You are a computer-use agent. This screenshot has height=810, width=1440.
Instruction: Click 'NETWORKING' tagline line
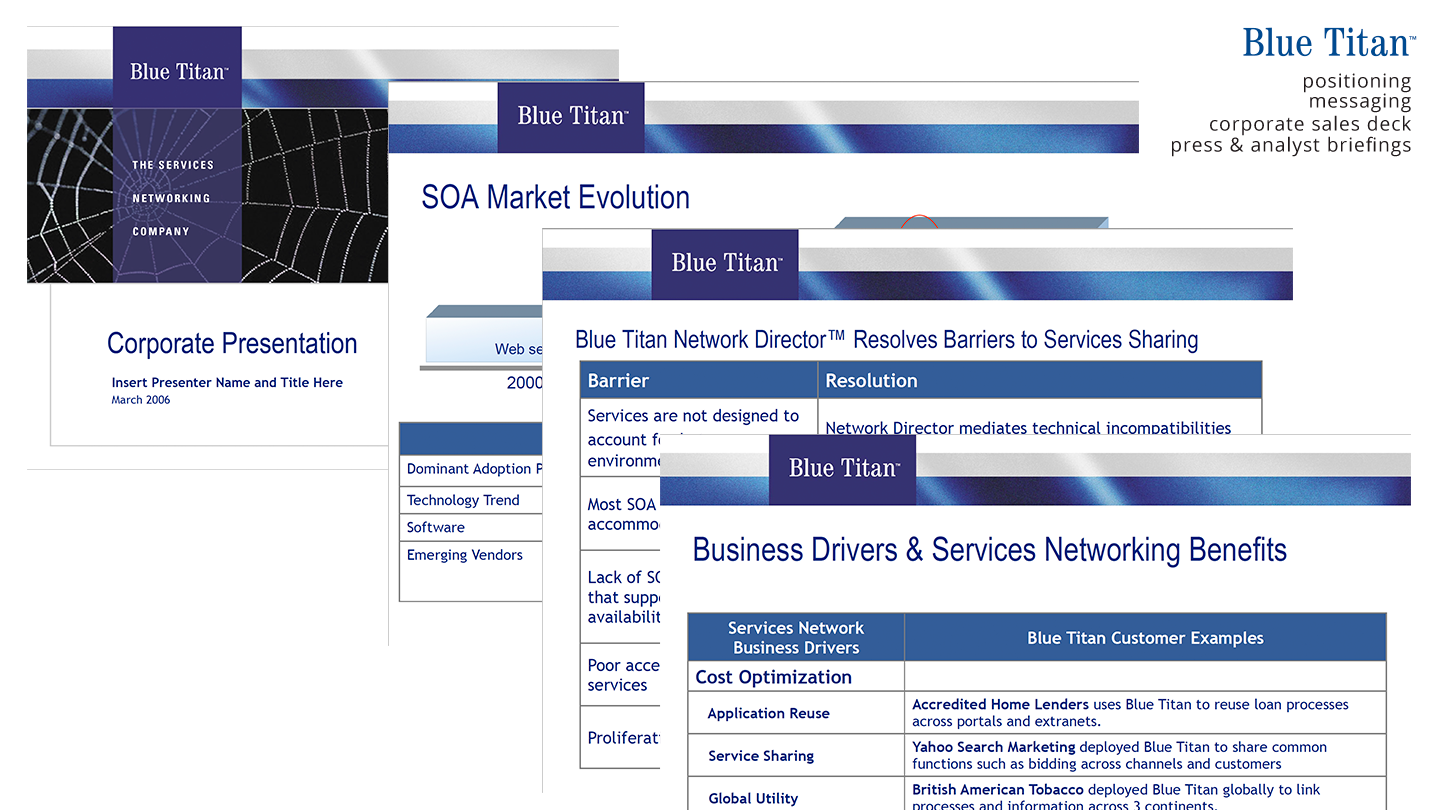click(171, 198)
